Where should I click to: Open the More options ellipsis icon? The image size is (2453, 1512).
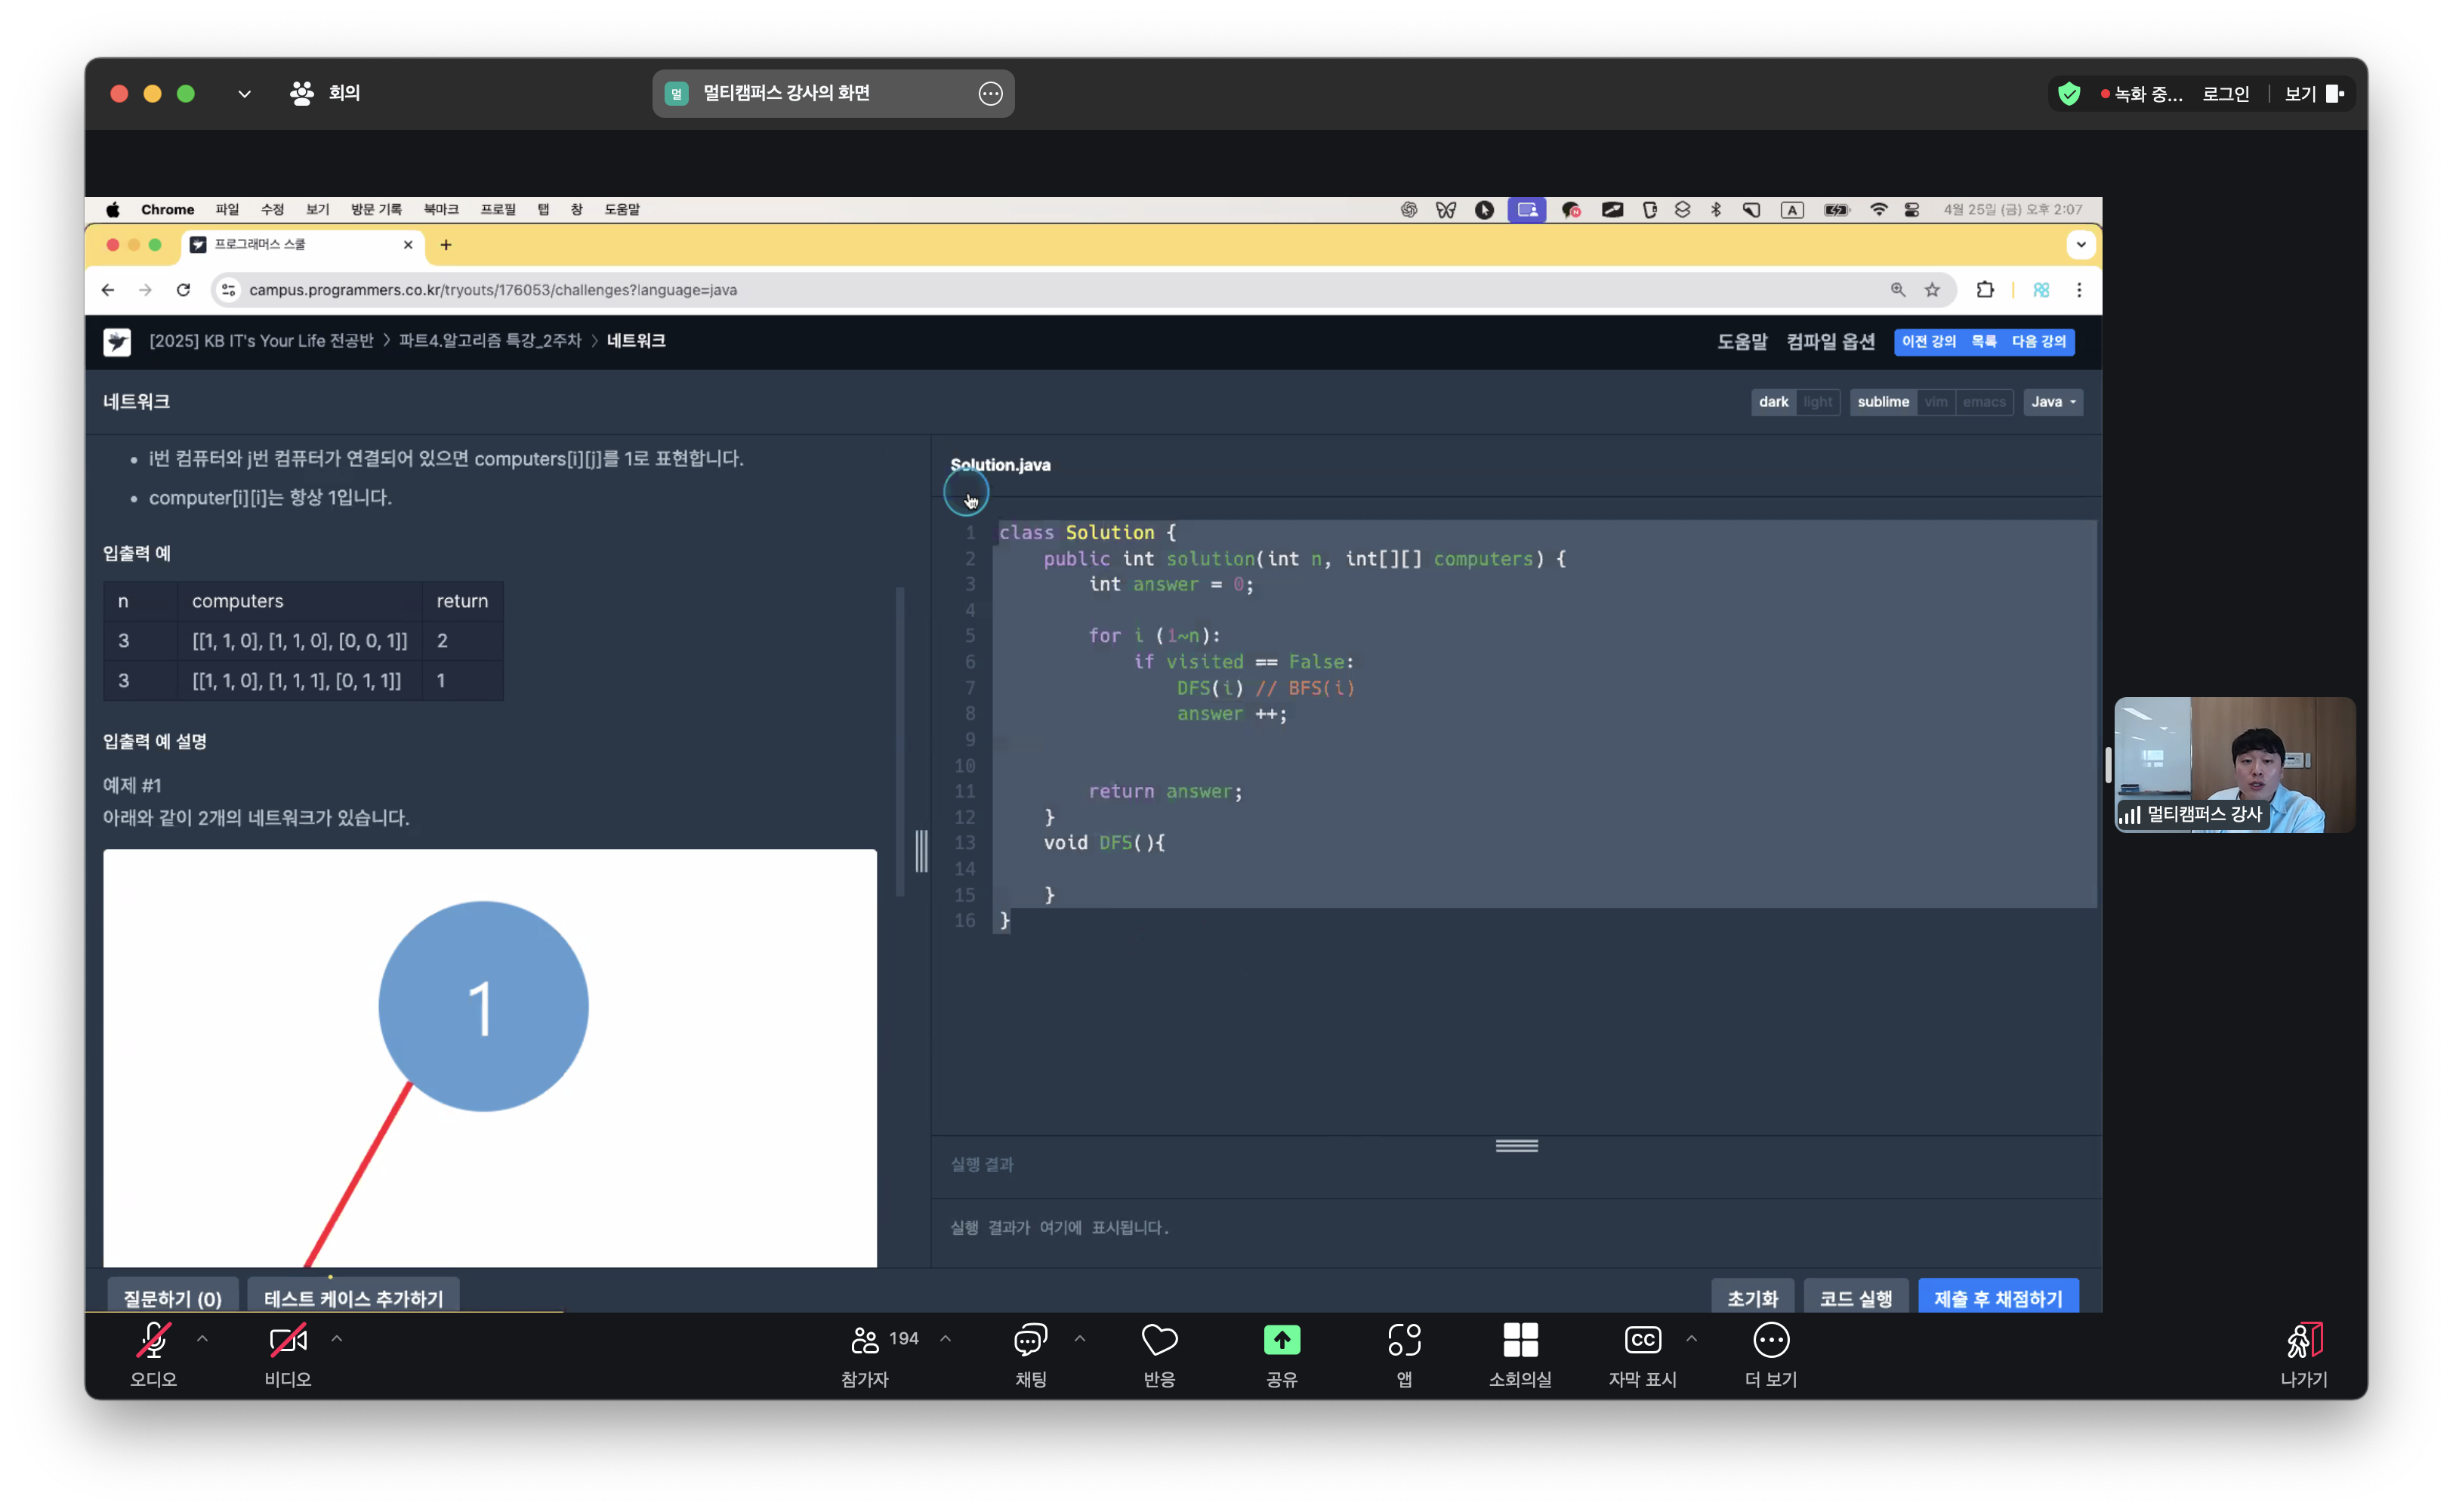click(x=1770, y=1340)
